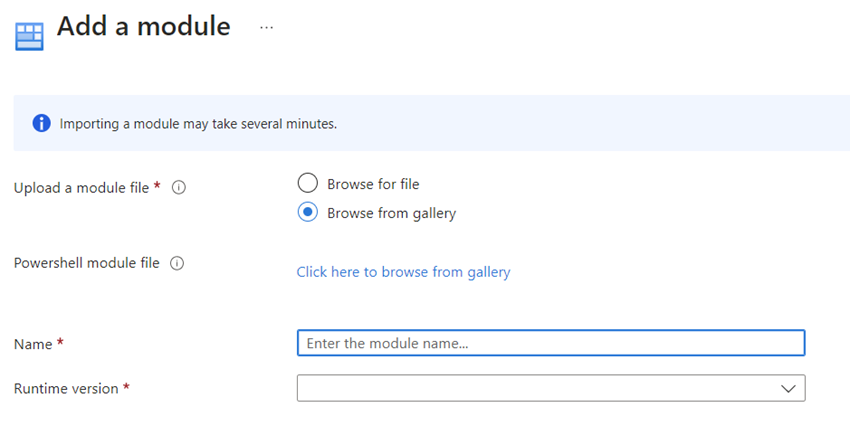
Task: Click the 'Browse from gallery' option label
Action: click(x=391, y=214)
